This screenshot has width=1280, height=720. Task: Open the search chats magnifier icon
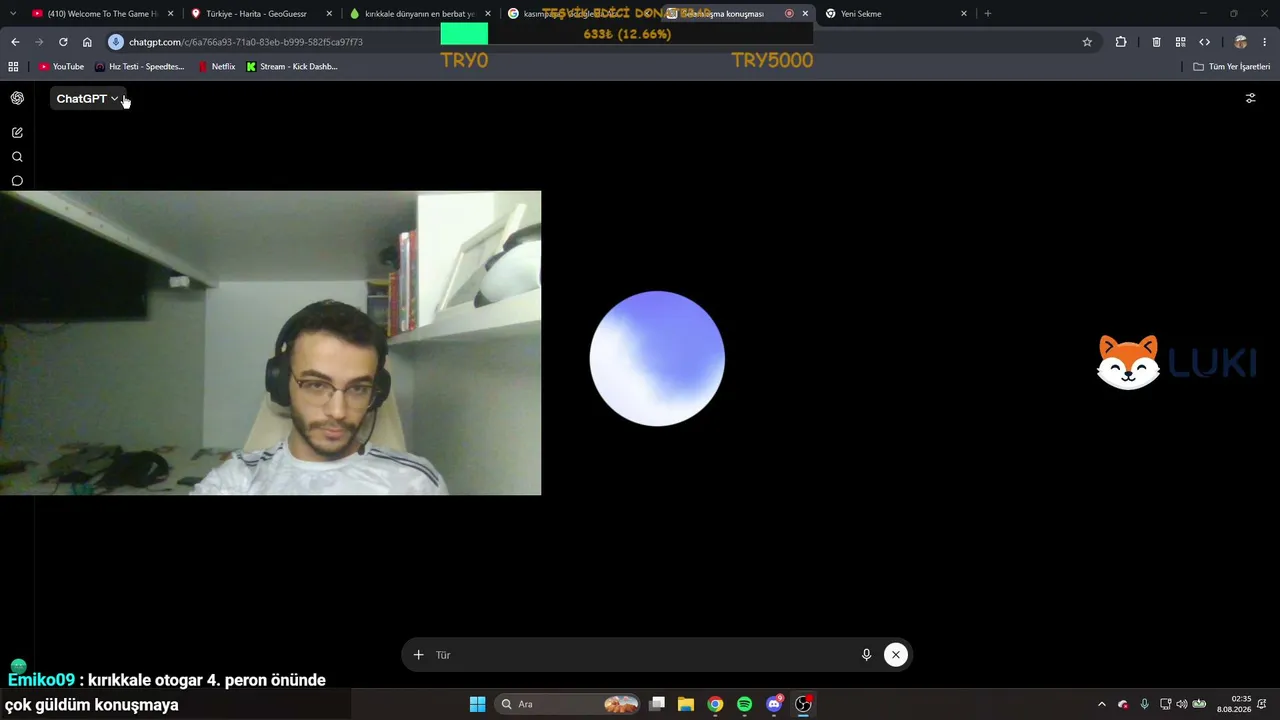click(x=17, y=157)
